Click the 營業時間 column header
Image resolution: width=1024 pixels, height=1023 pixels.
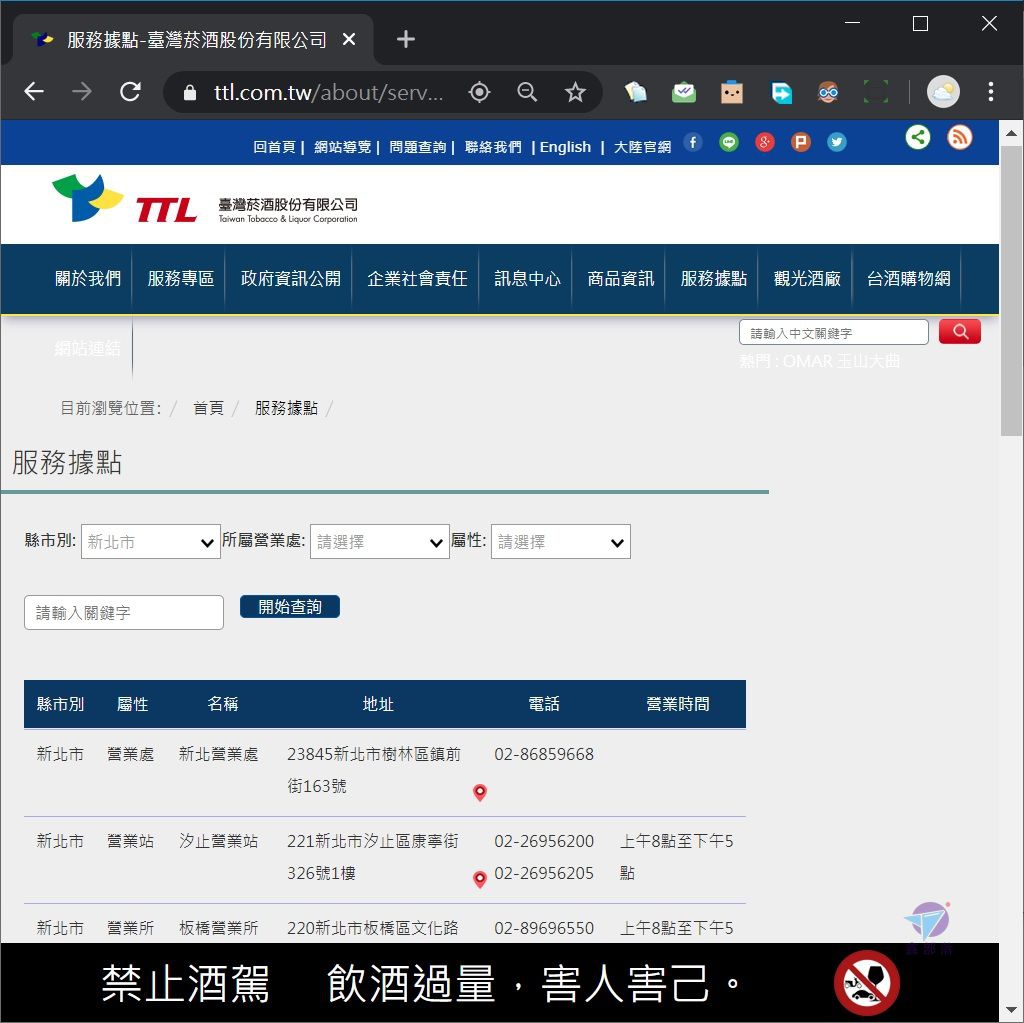point(678,704)
